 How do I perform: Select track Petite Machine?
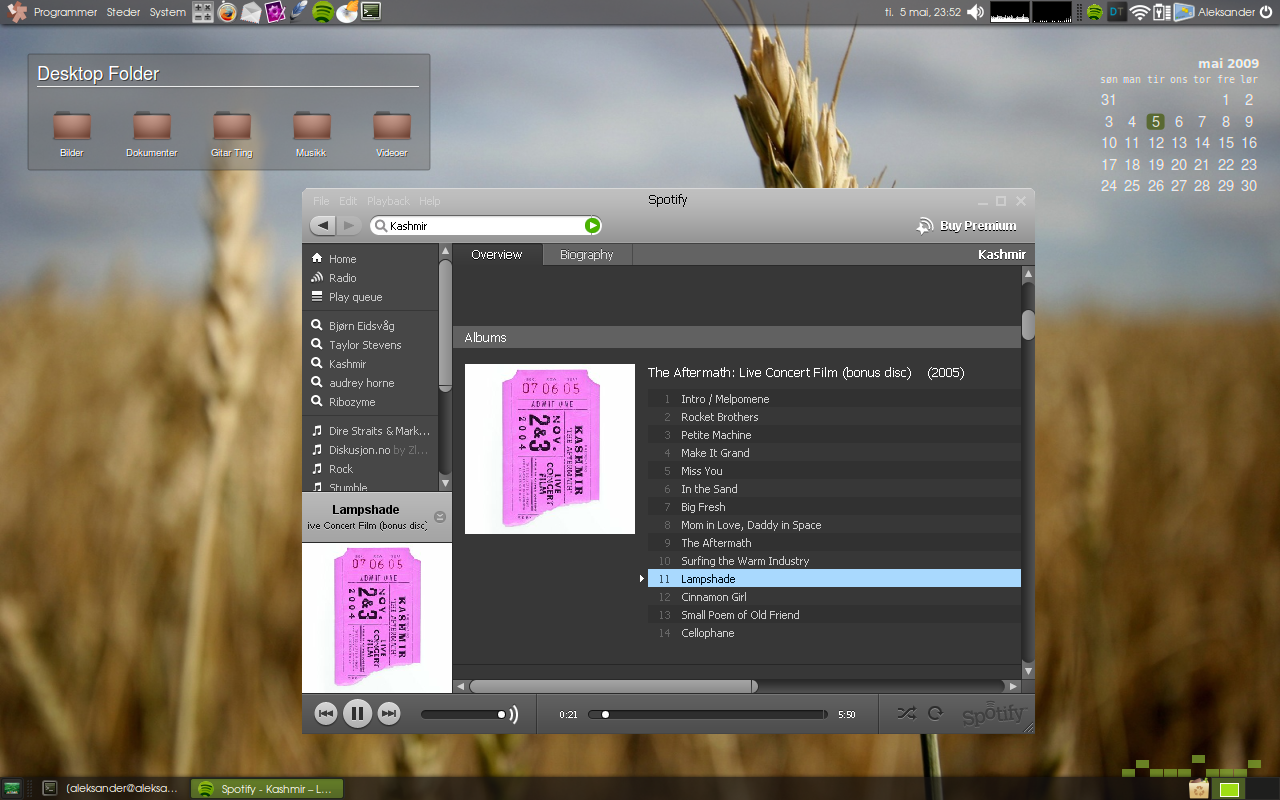[x=834, y=435]
